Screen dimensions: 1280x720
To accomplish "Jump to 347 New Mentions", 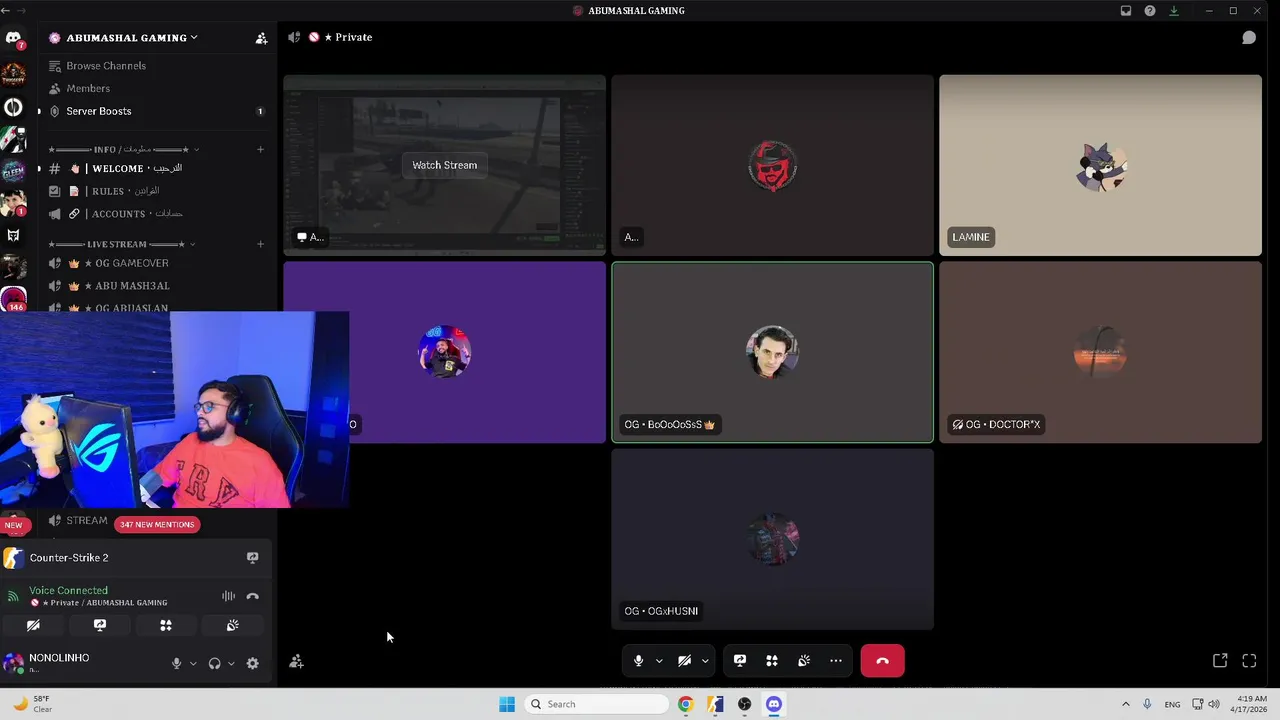I will point(156,524).
